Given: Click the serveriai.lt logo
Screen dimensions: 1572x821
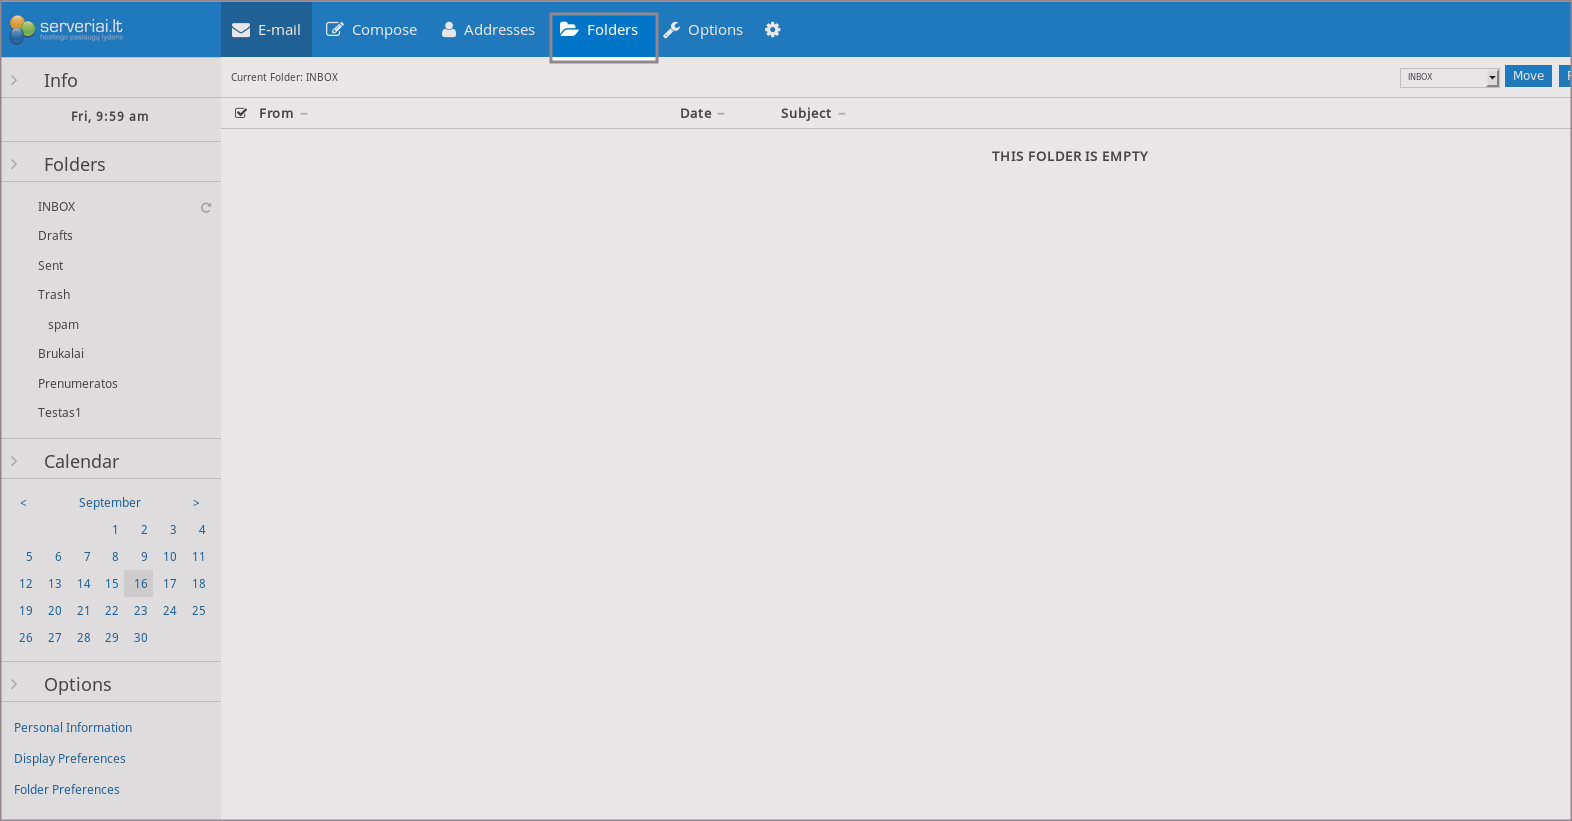Looking at the screenshot, I should pos(66,29).
